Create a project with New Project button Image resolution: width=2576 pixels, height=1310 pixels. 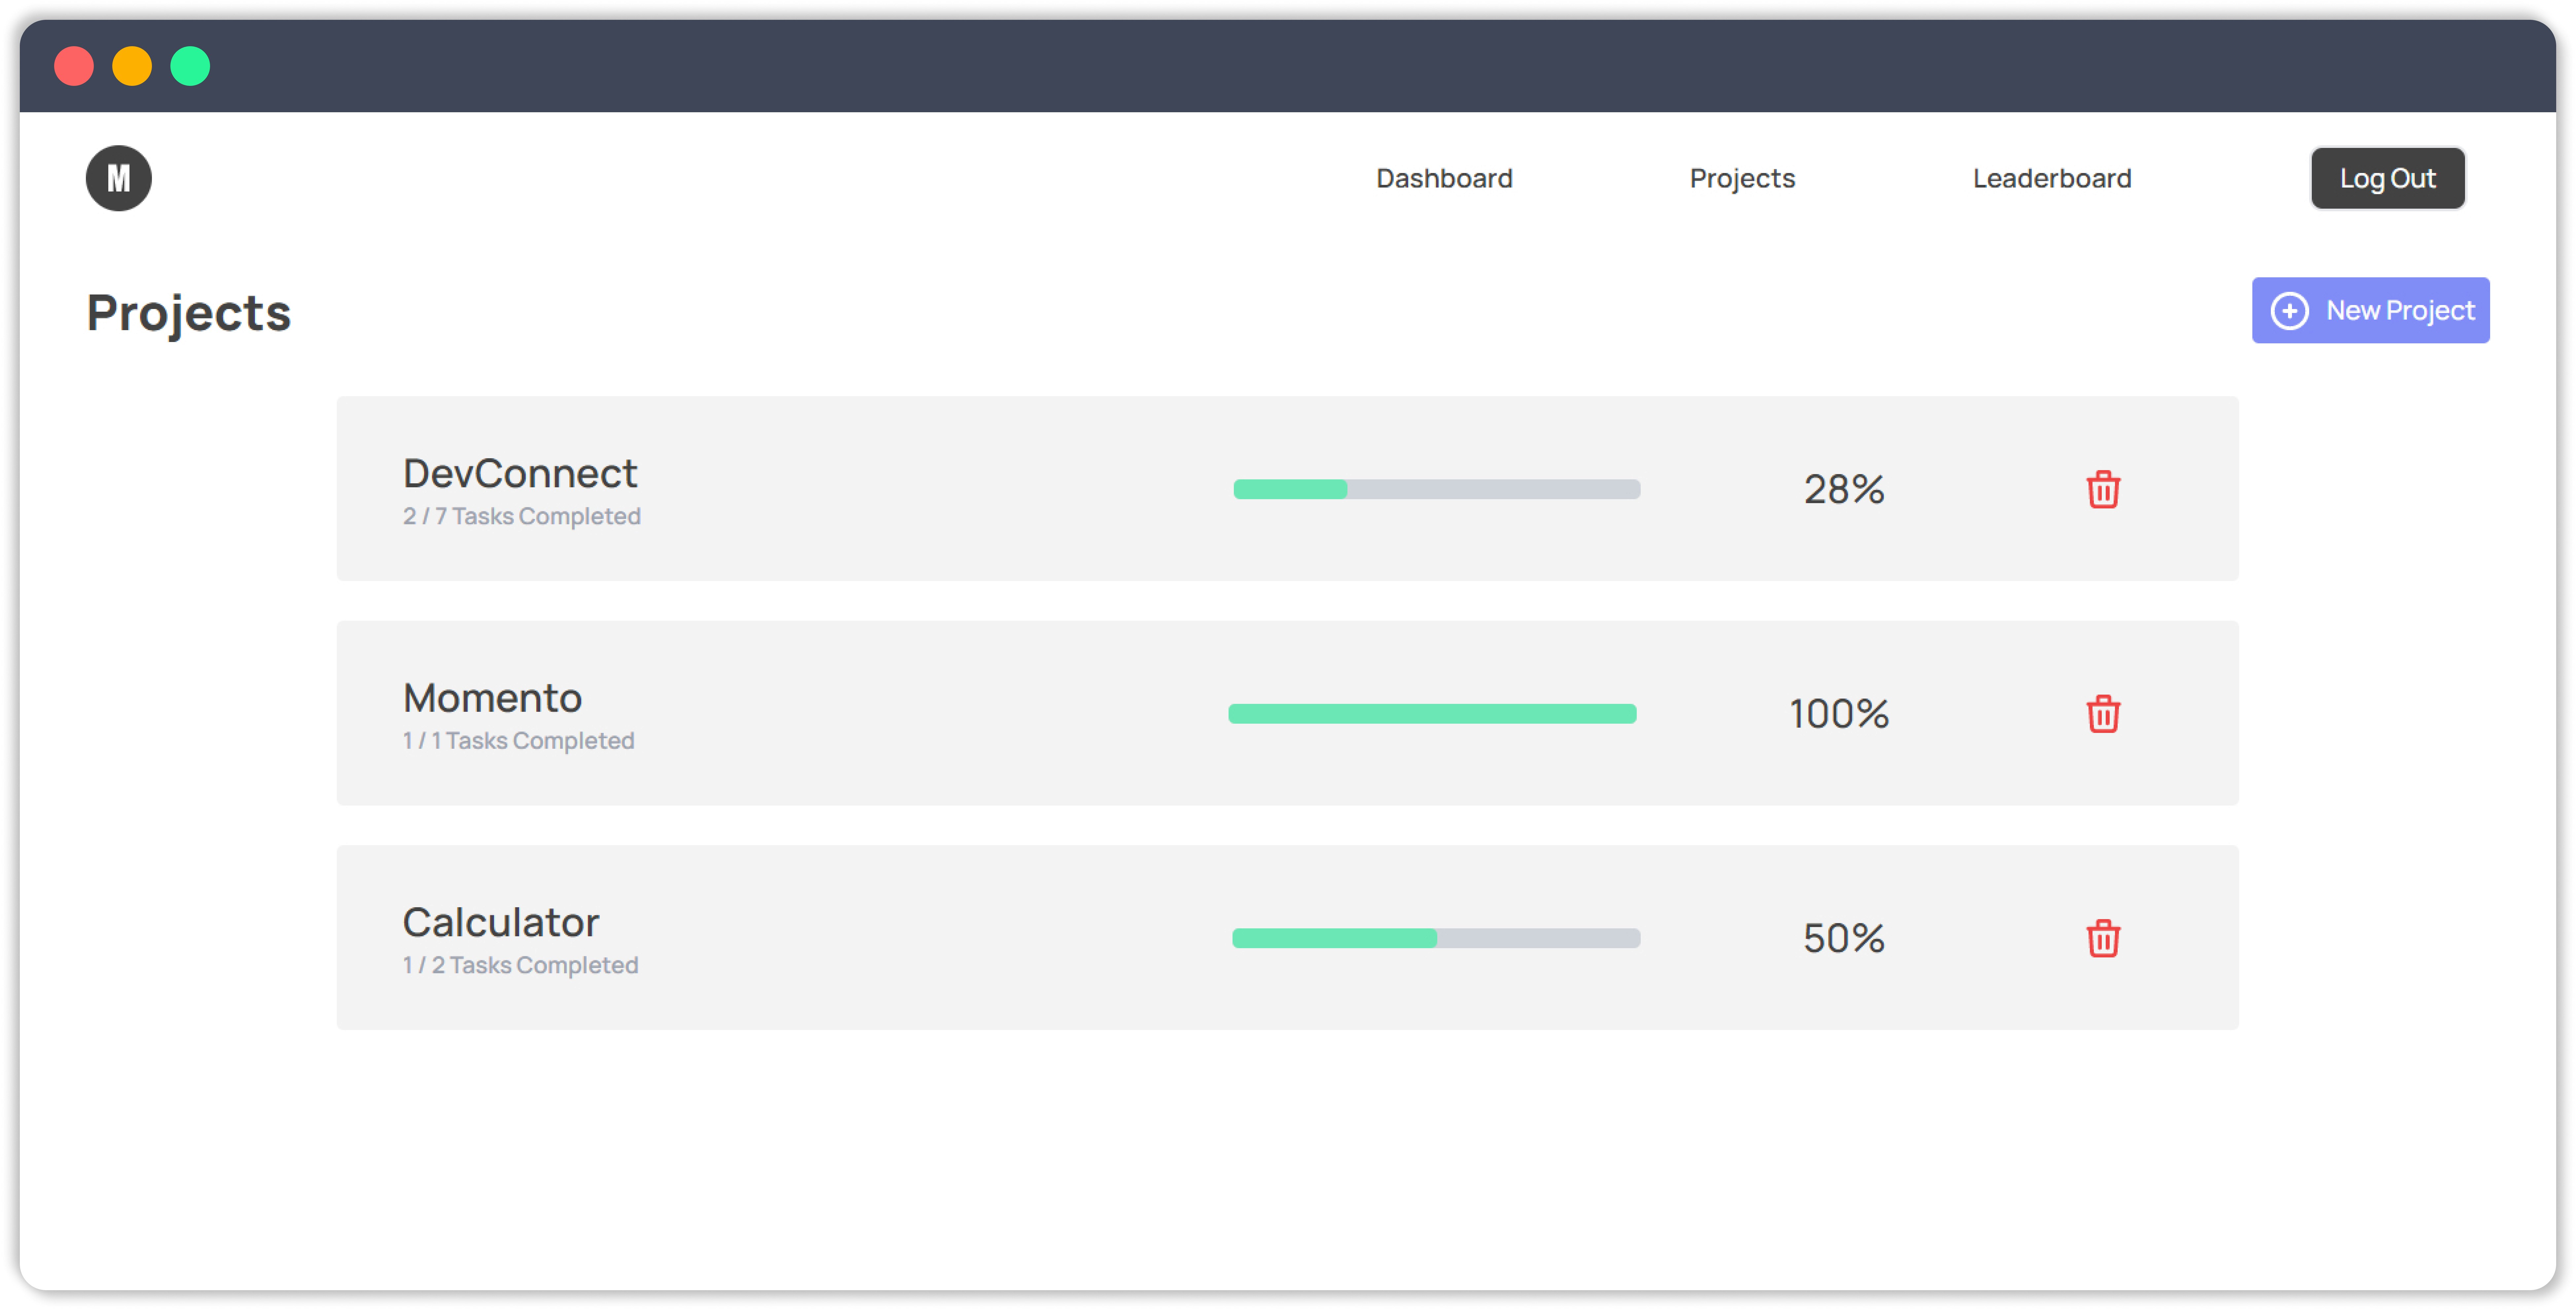[2370, 310]
